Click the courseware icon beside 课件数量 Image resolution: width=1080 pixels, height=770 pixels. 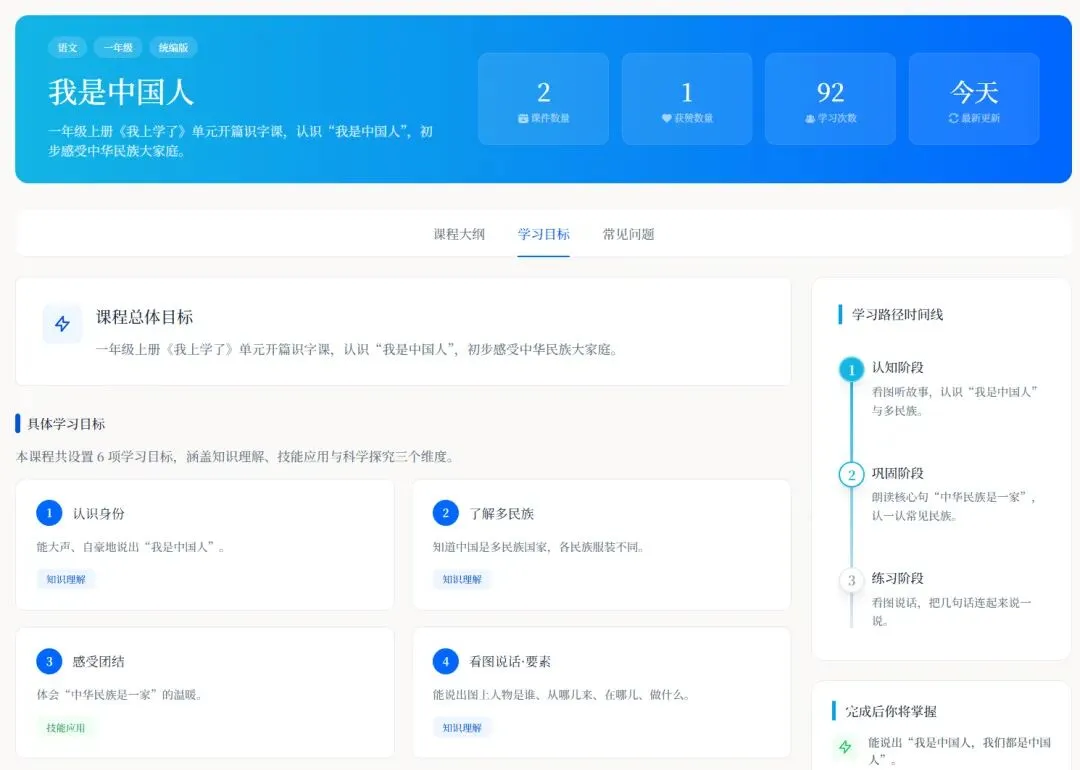[x=523, y=118]
